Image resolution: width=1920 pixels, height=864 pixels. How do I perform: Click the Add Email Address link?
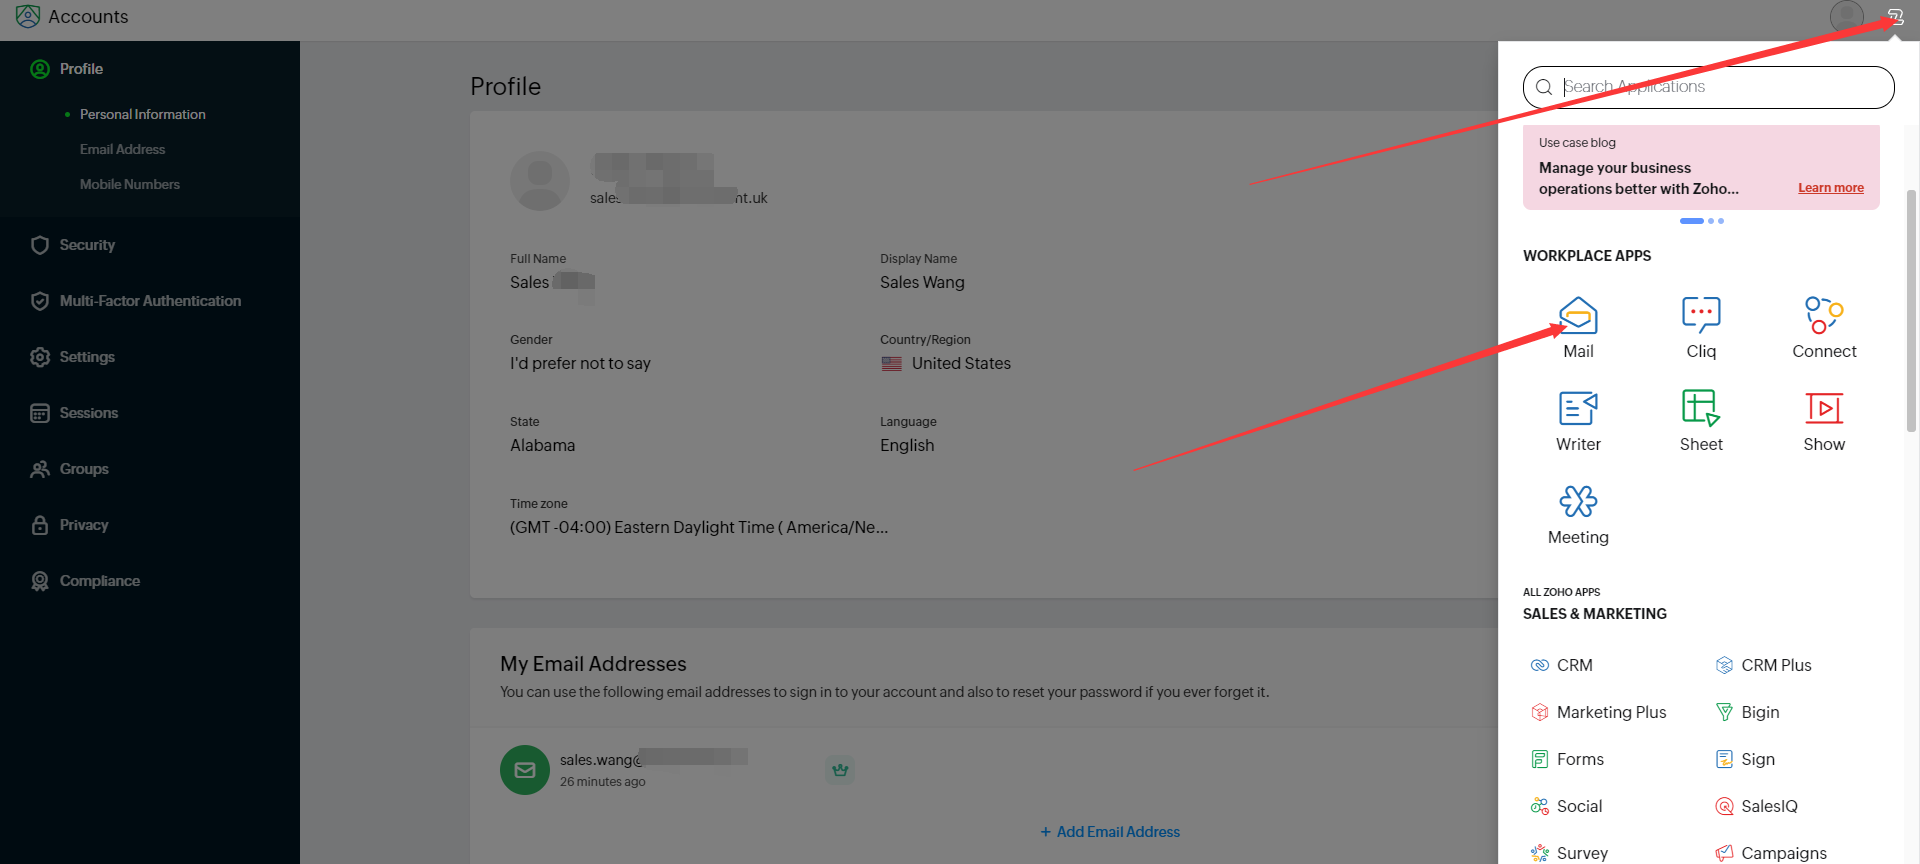click(1110, 832)
